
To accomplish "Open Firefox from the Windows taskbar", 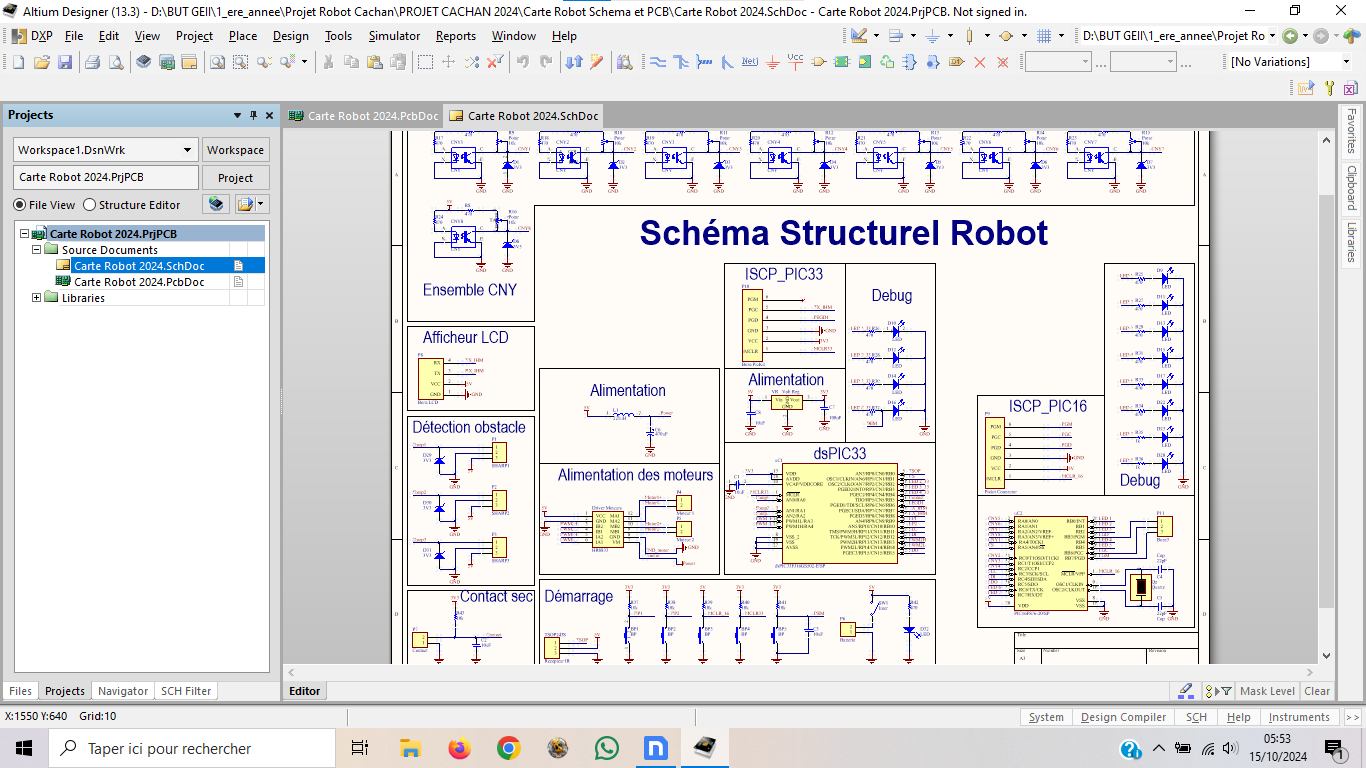I will 459,748.
